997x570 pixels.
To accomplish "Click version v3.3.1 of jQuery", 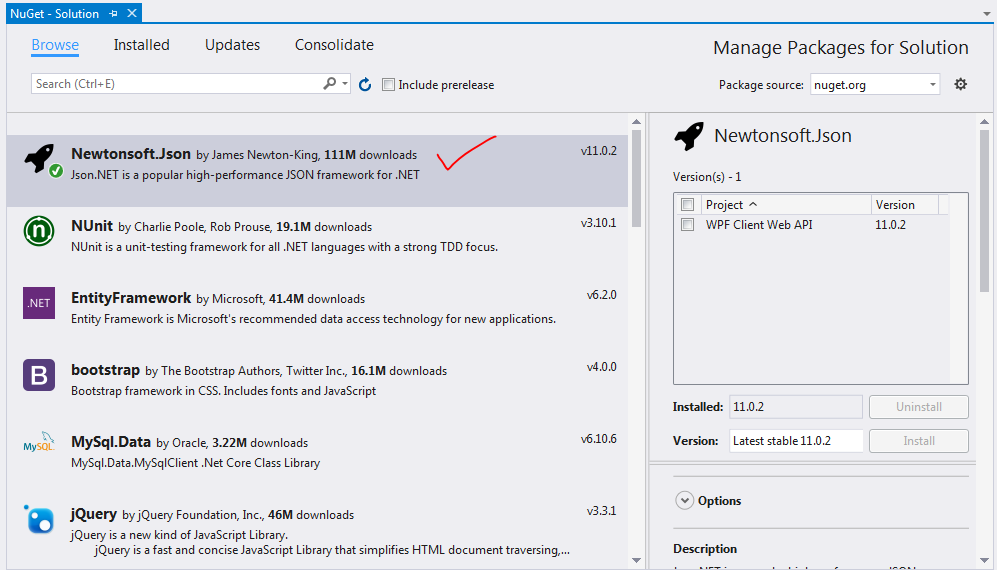I will coord(602,511).
